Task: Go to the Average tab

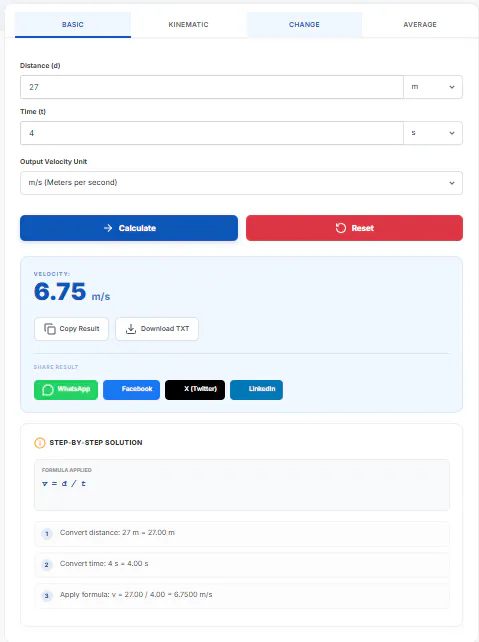Action: 420,25
